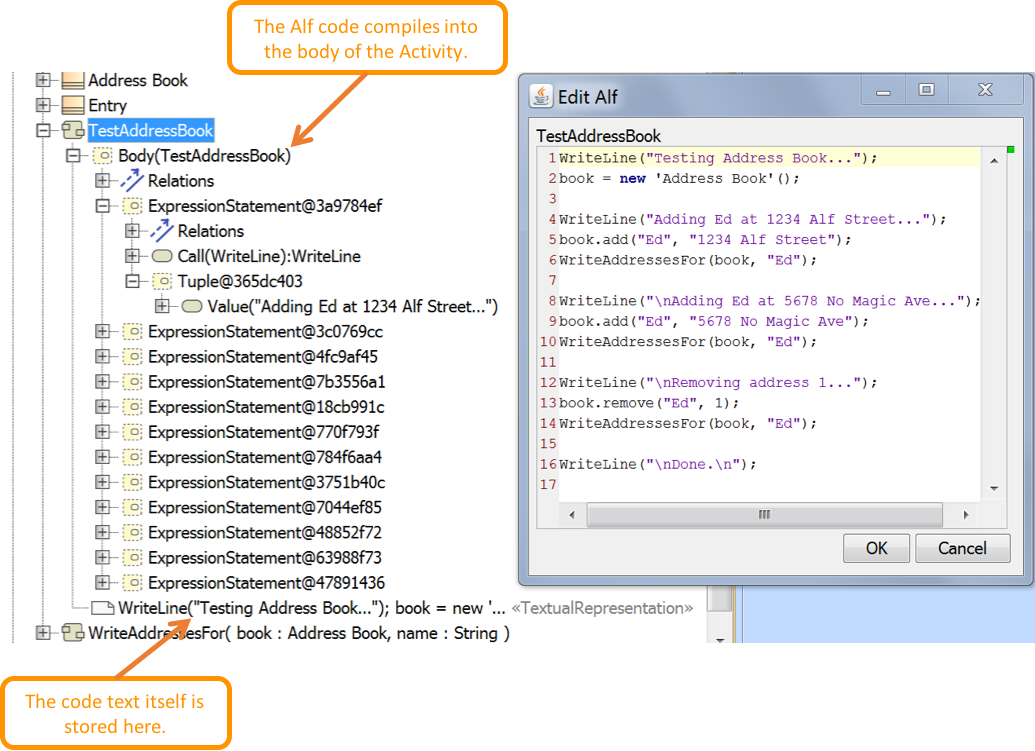Viewport: 1035px width, 751px height.
Task: Click the Java icon in Edit Alf title bar
Action: coord(541,96)
